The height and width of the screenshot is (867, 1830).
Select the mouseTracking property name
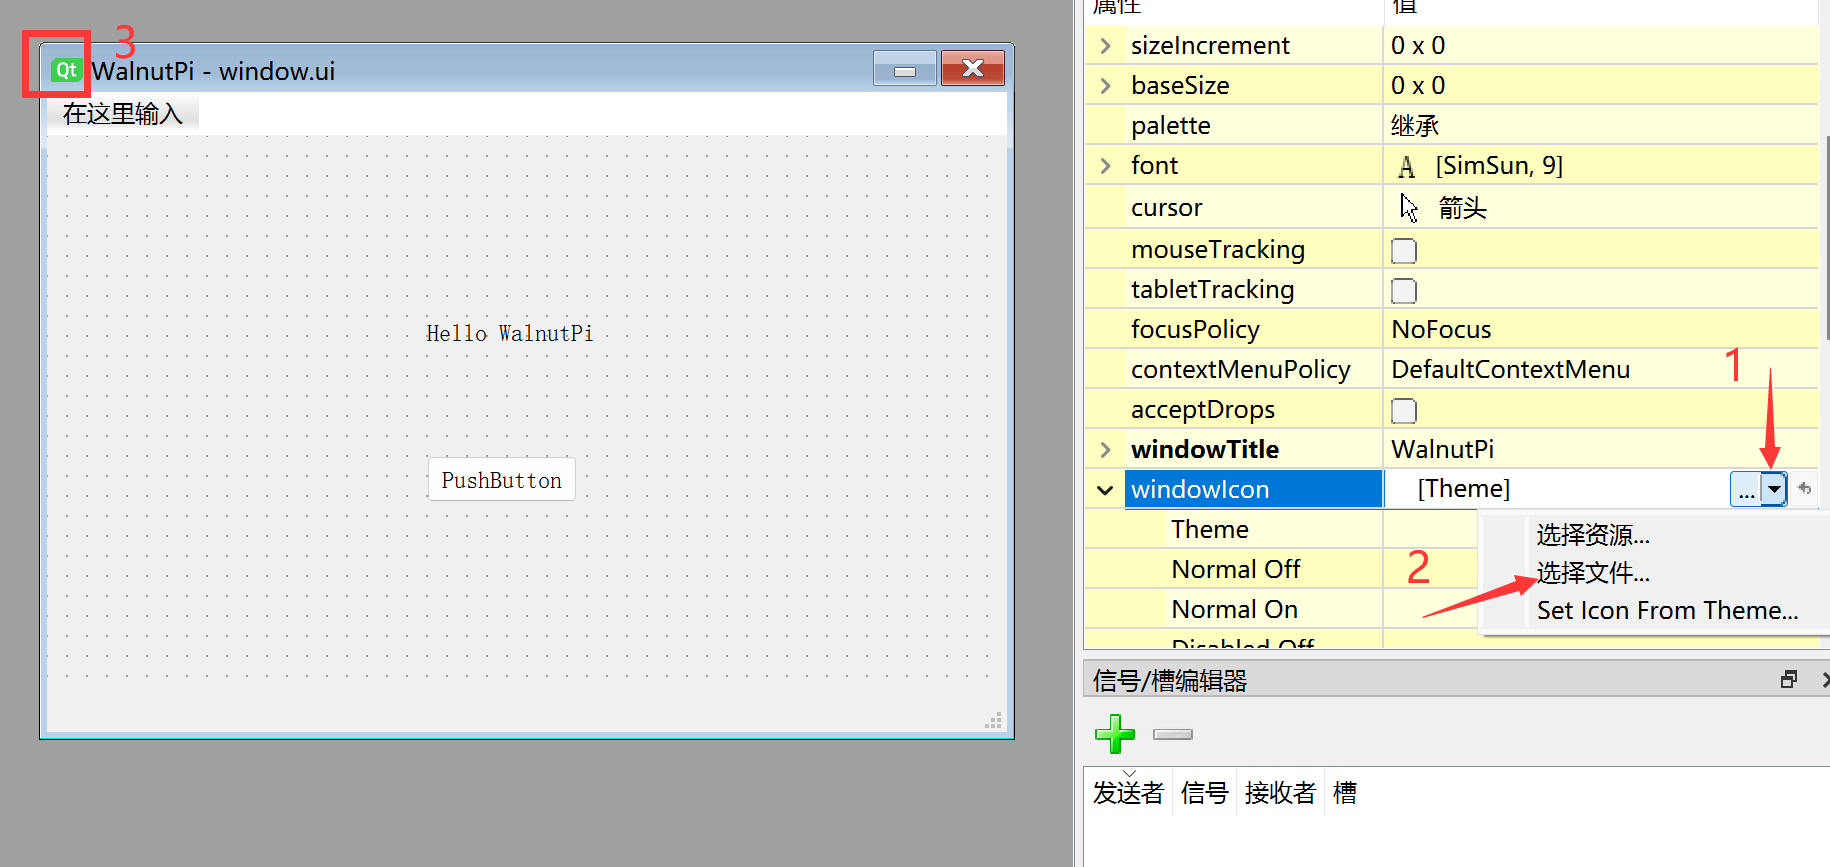(1218, 250)
